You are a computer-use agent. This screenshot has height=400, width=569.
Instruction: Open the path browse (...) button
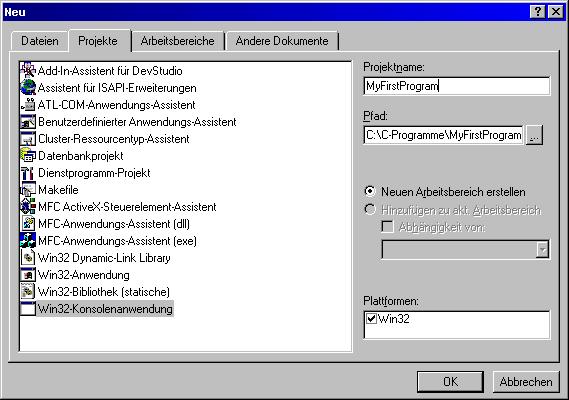pyautogui.click(x=534, y=135)
